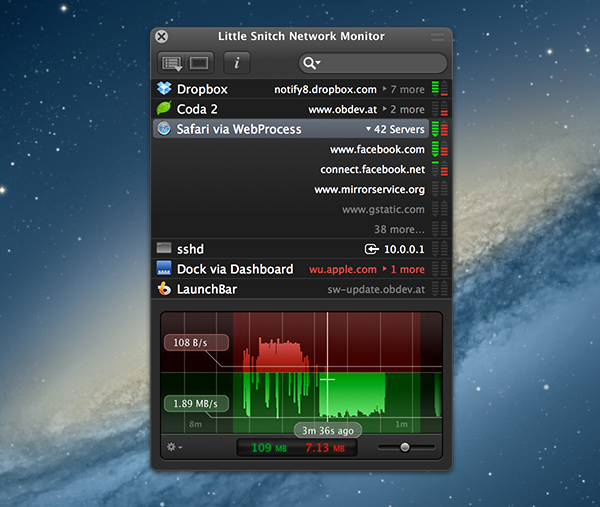Image resolution: width=600 pixels, height=507 pixels.
Task: Select sw-update.obdev.at server text
Action: pyautogui.click(x=376, y=289)
